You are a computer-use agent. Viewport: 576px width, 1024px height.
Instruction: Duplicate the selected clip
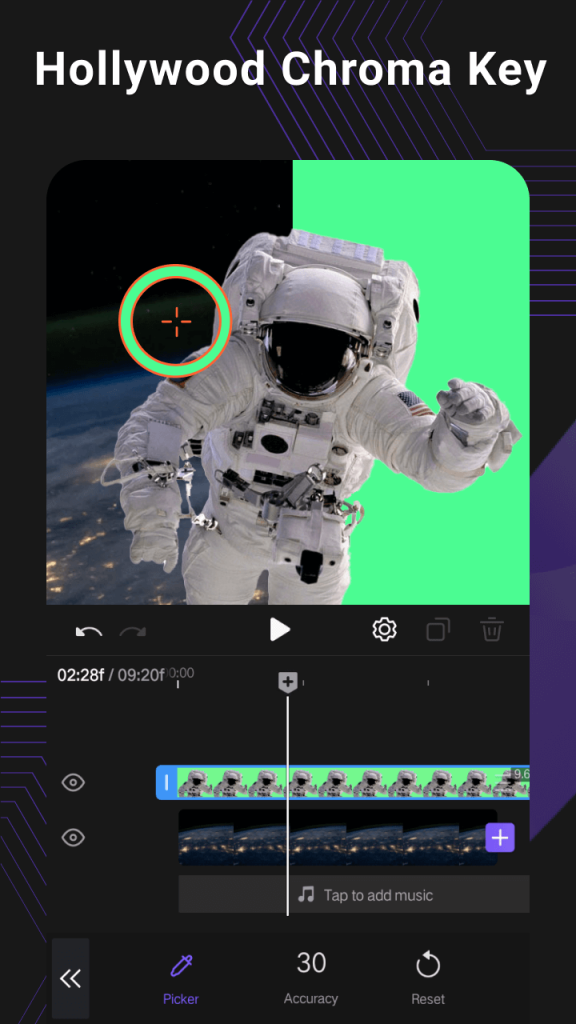(438, 630)
